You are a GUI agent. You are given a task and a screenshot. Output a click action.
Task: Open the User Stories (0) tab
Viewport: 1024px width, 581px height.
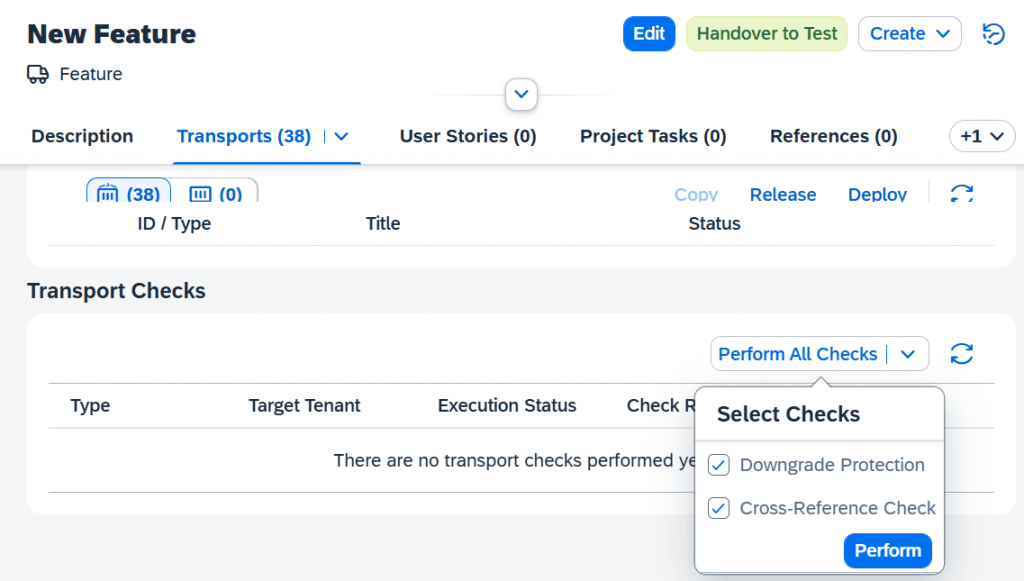coord(468,136)
